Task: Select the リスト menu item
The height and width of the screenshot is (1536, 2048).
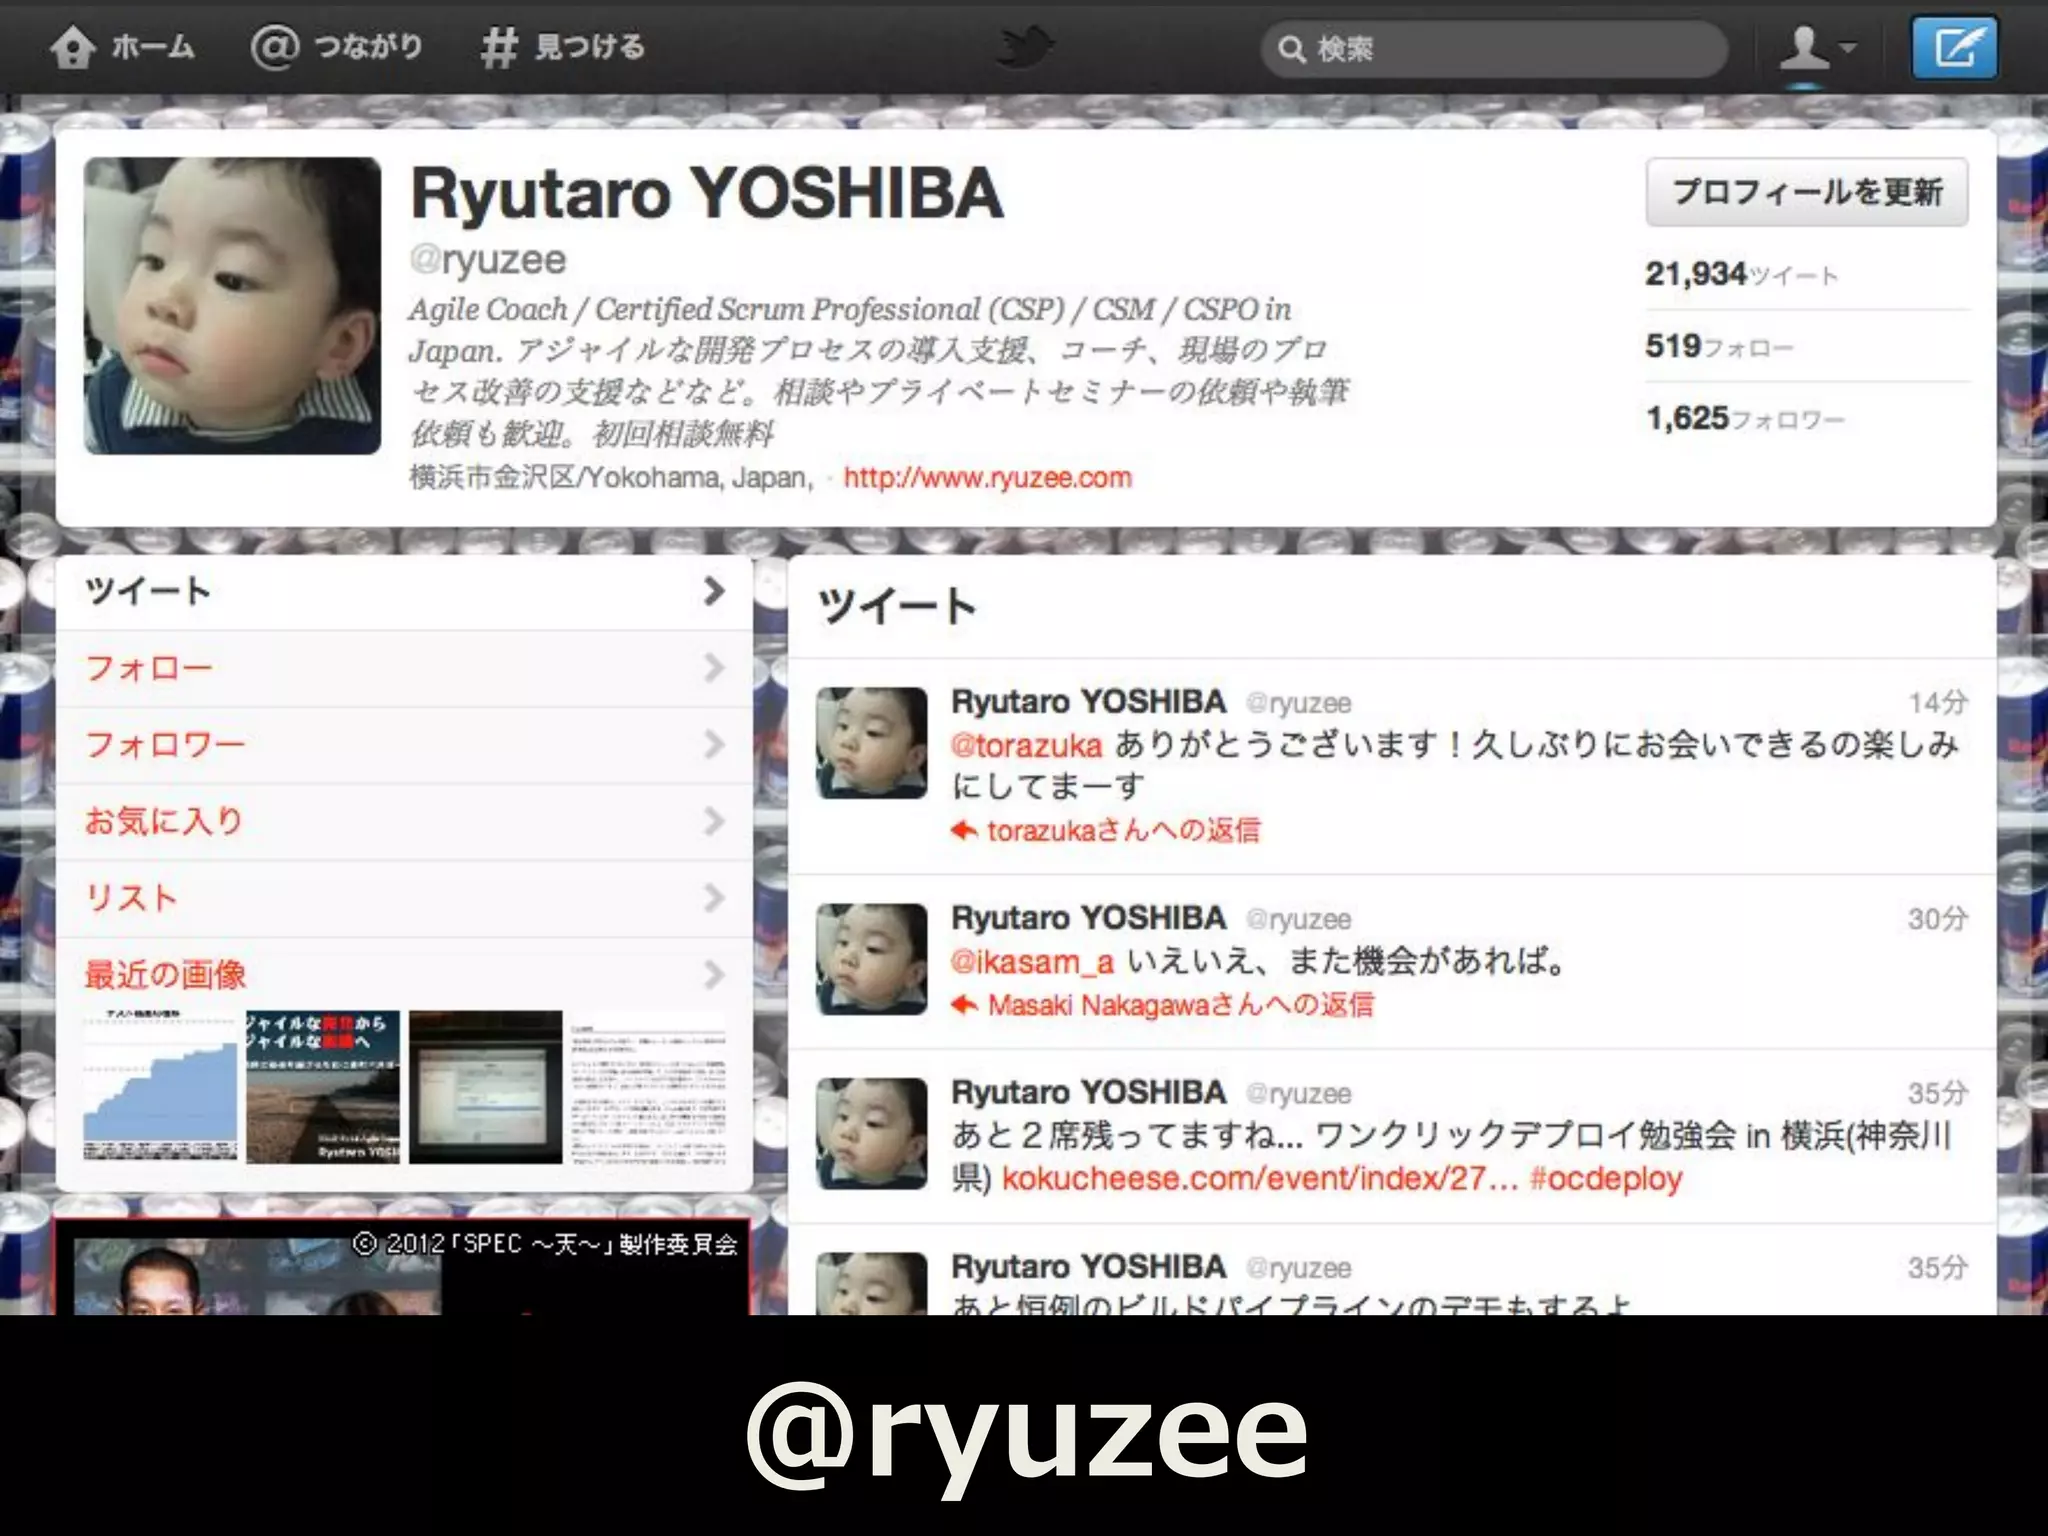Action: tap(132, 897)
